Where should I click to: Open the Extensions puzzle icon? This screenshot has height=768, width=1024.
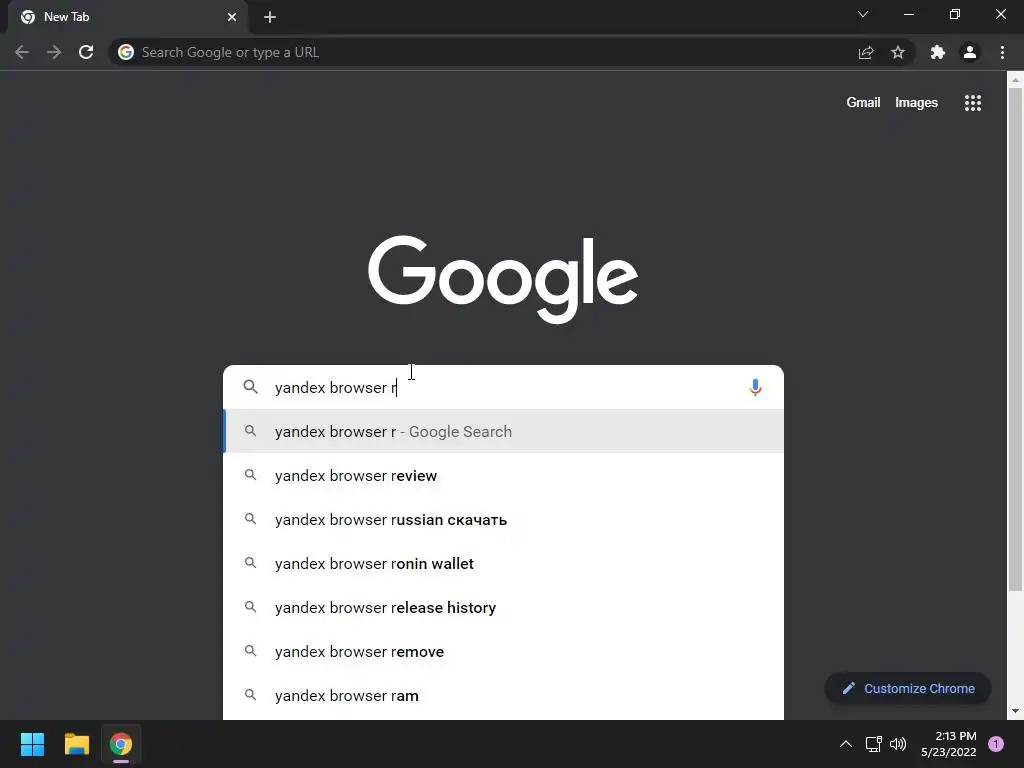[938, 52]
